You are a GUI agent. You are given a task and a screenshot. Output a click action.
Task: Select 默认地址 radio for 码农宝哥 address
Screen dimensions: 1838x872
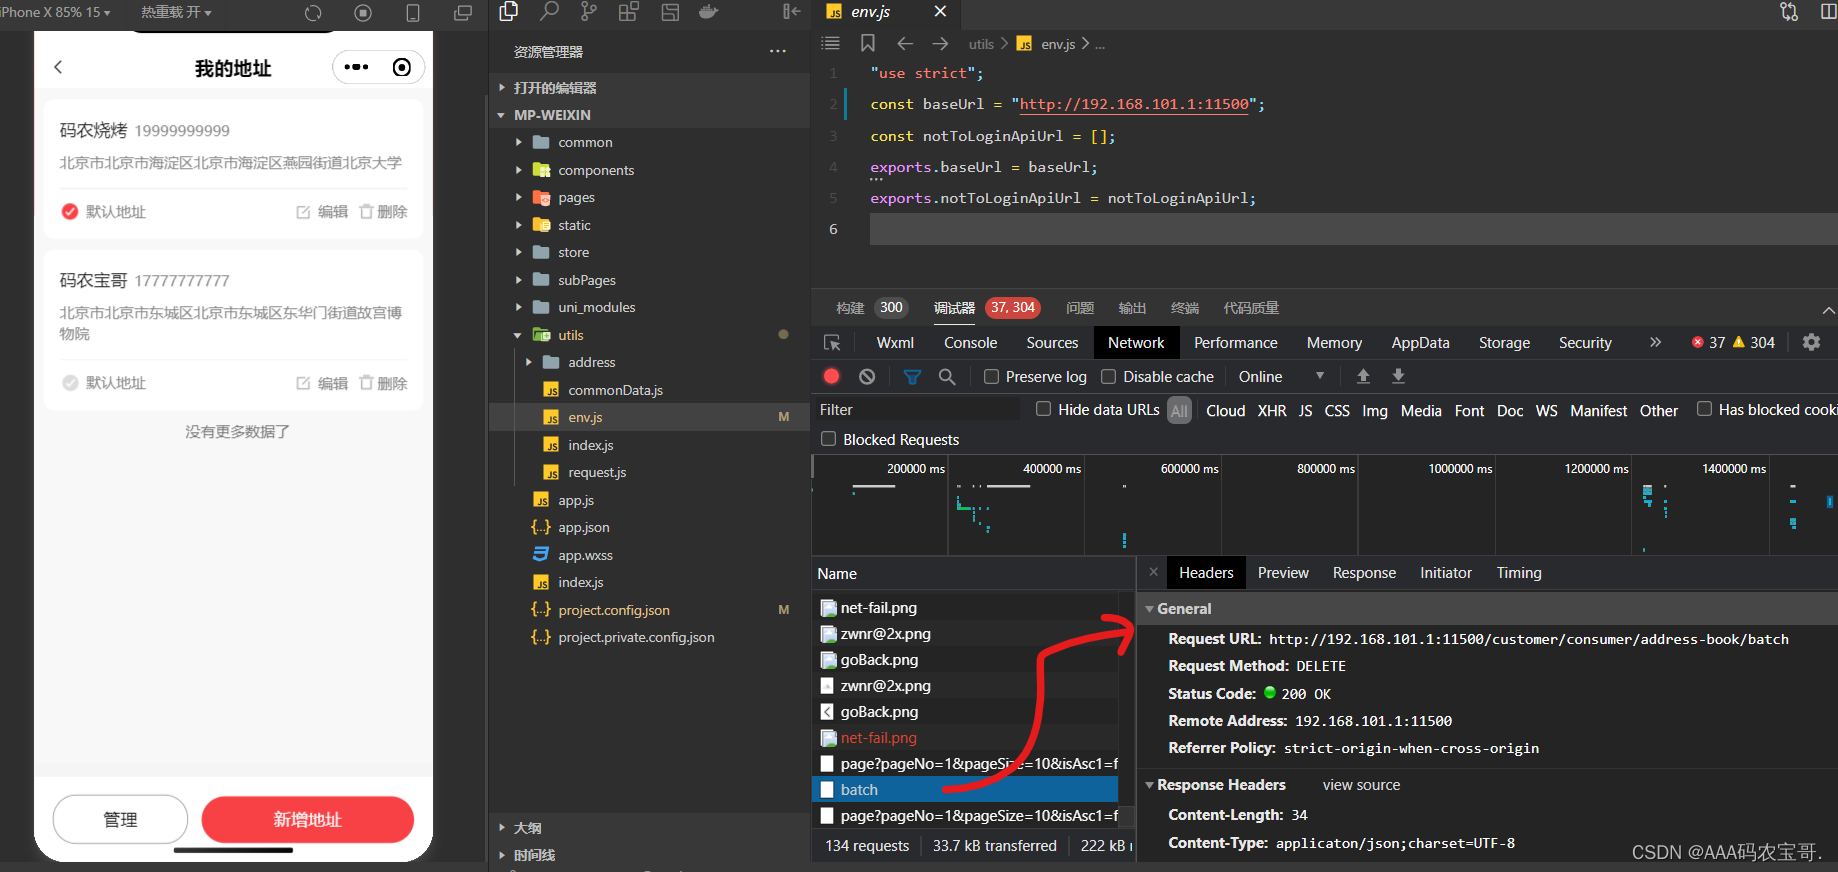(x=70, y=383)
